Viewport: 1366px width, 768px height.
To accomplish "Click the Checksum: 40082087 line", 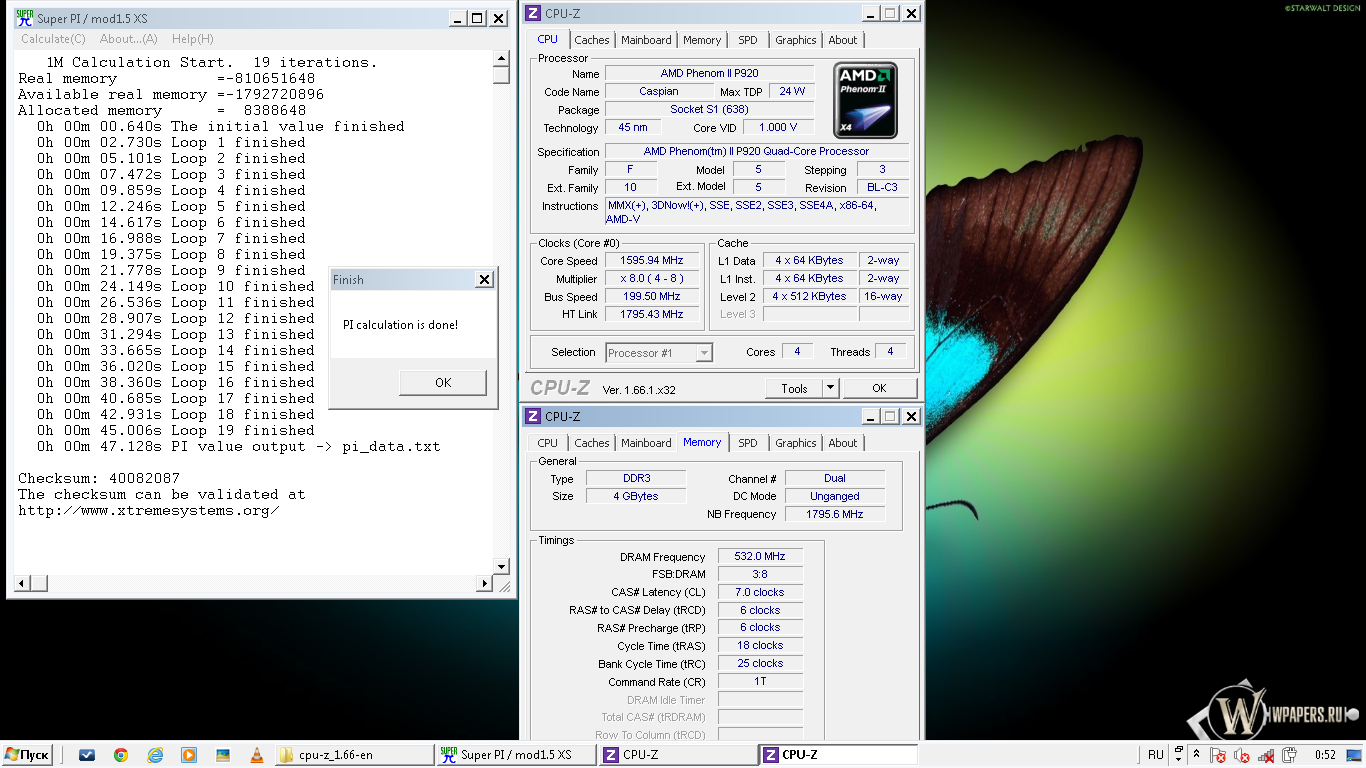I will [99, 478].
